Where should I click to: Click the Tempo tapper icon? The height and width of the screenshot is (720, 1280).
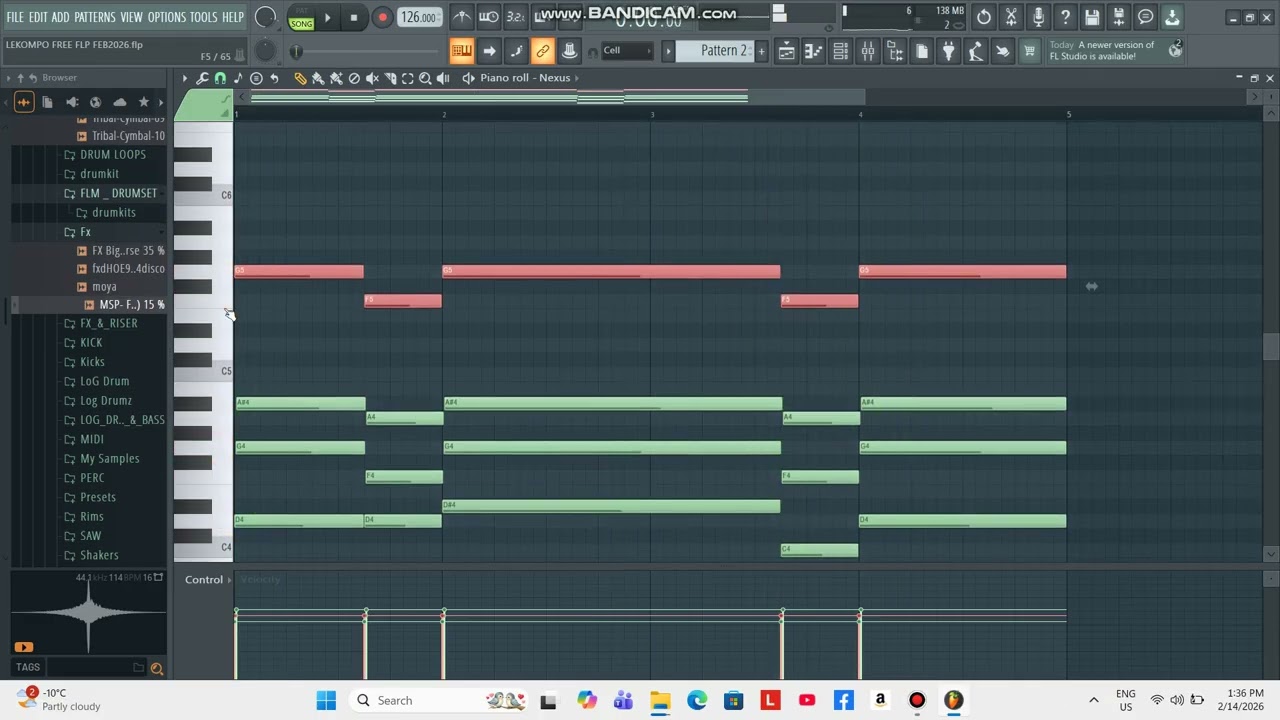click(x=976, y=51)
